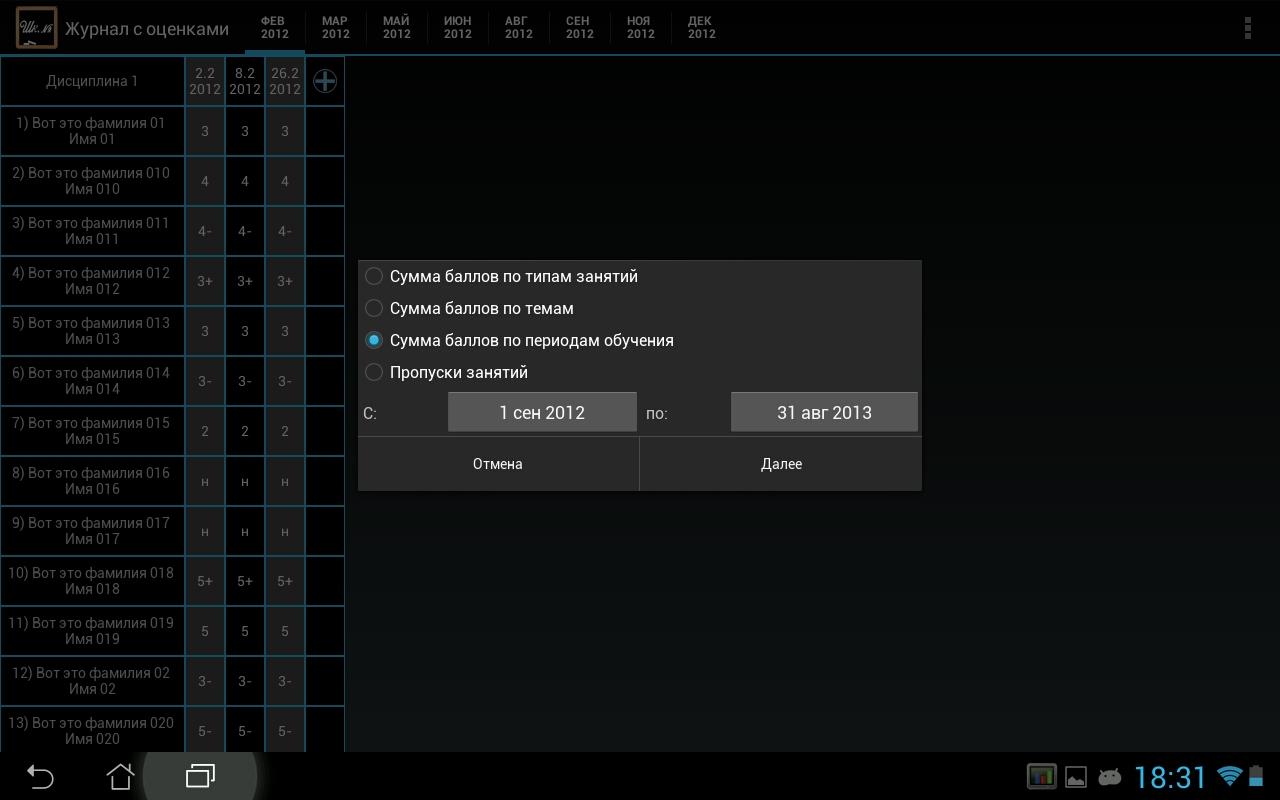Screen dimensions: 1280x800
Task: Click the 2.2 2012 column header
Action: (x=205, y=81)
